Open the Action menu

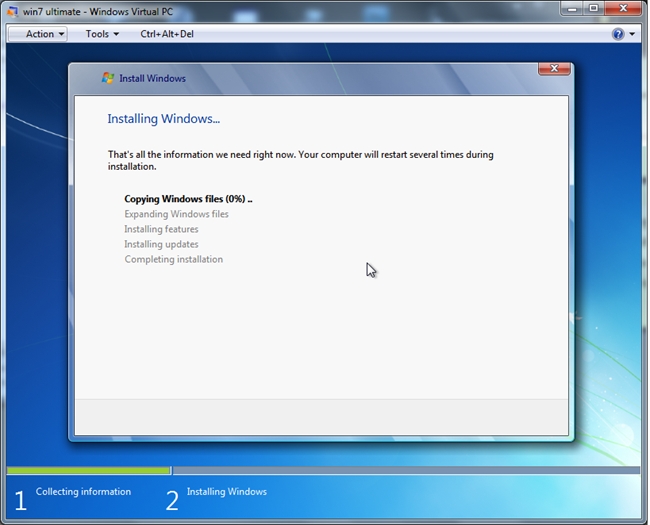pyautogui.click(x=38, y=34)
